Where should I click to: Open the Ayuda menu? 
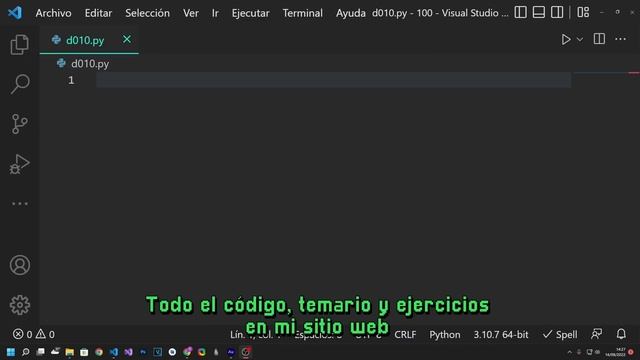[351, 13]
